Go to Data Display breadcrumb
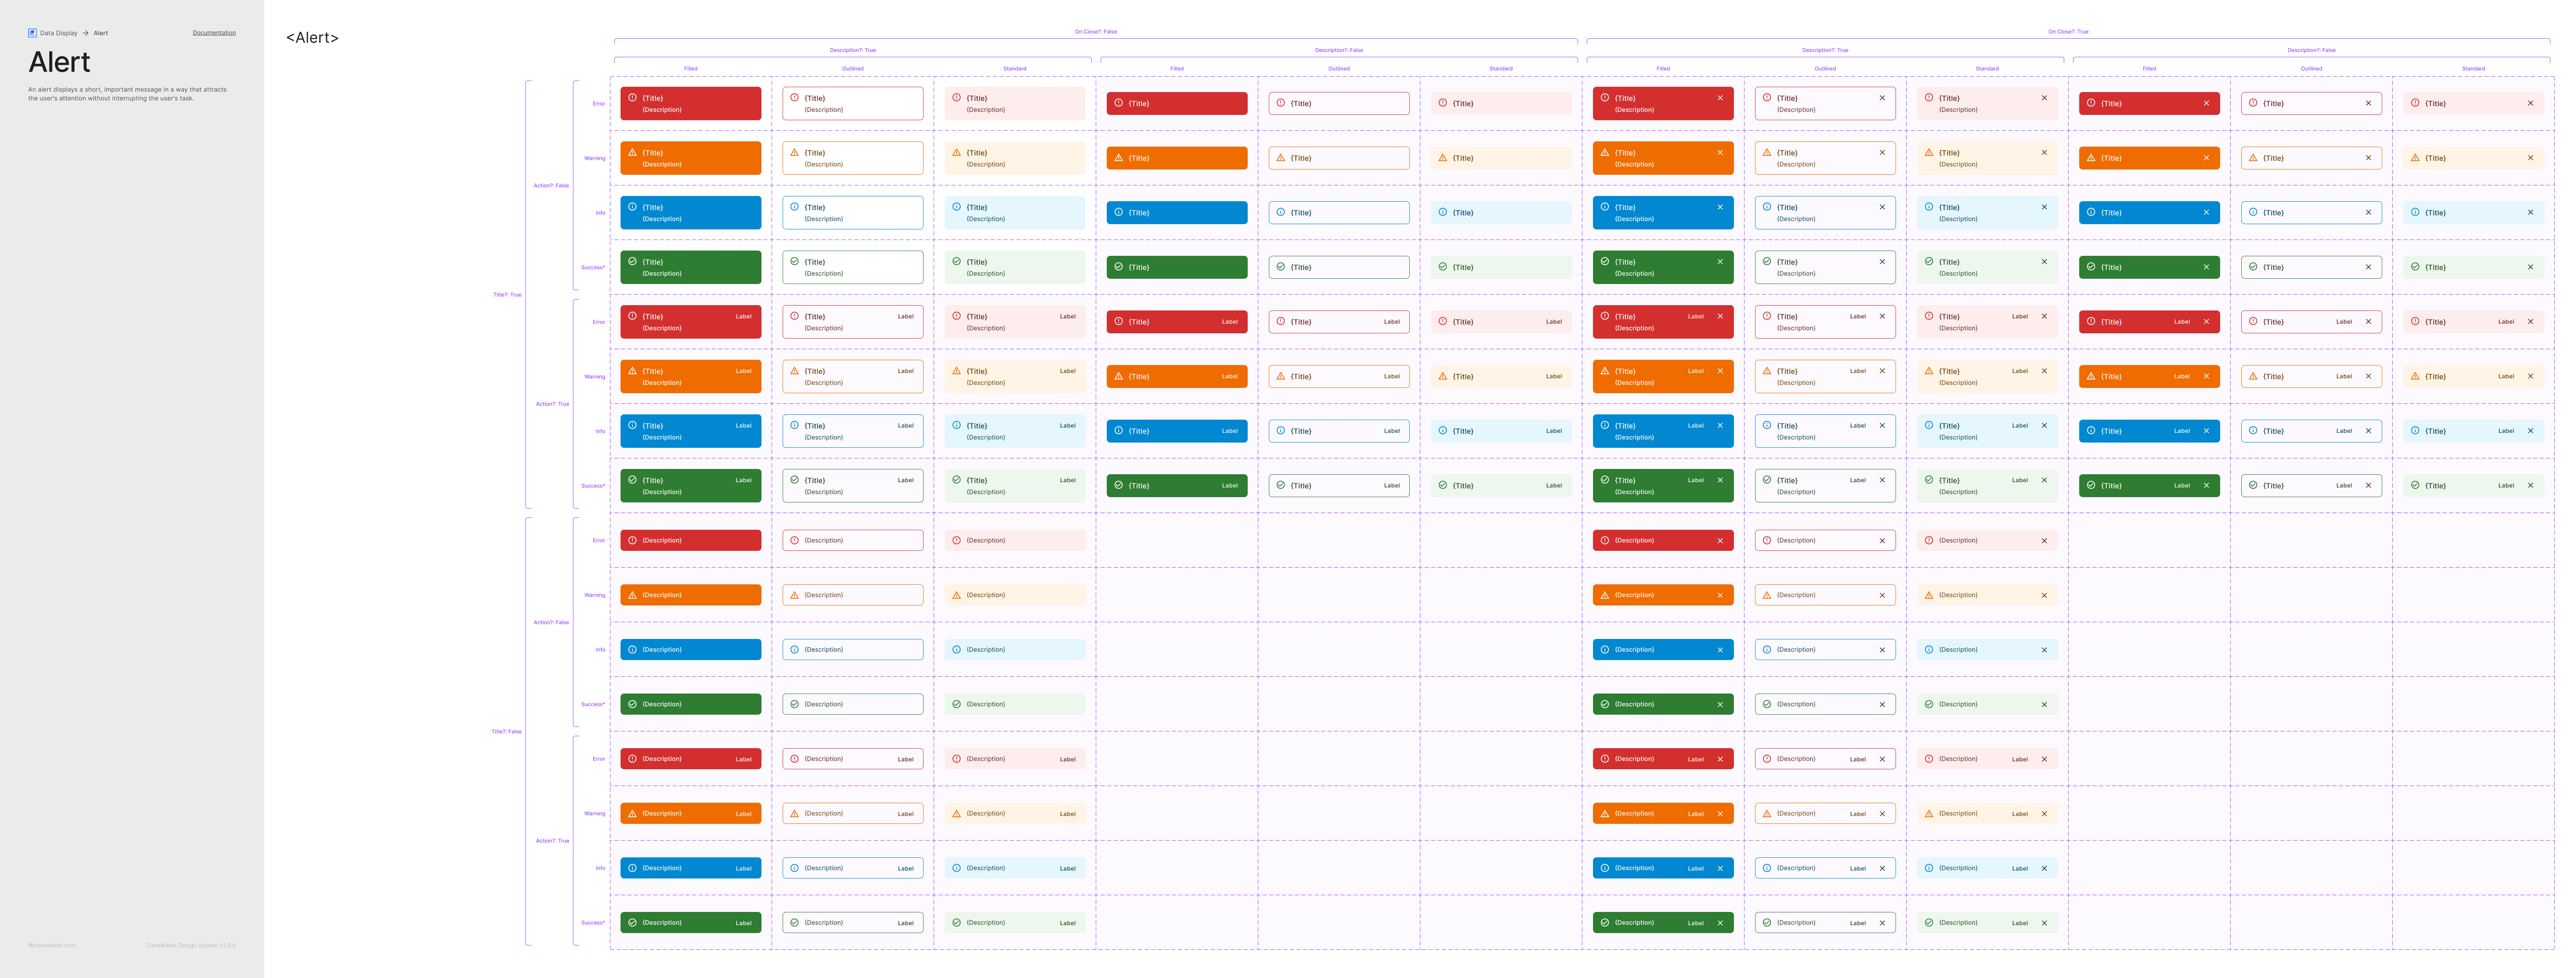Image resolution: width=2576 pixels, height=978 pixels. [58, 33]
